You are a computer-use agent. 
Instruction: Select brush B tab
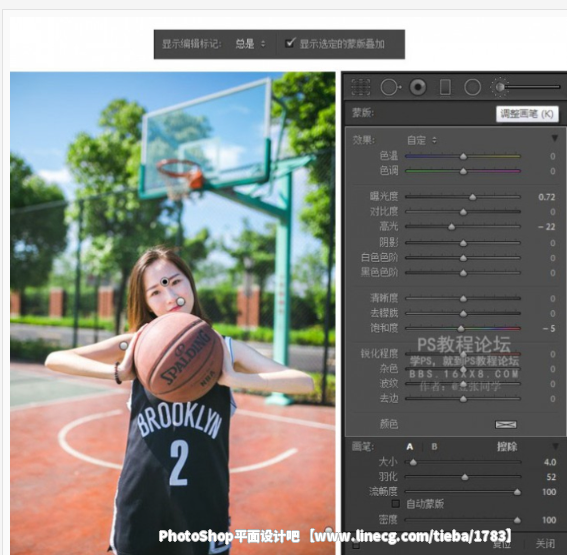pyautogui.click(x=434, y=447)
